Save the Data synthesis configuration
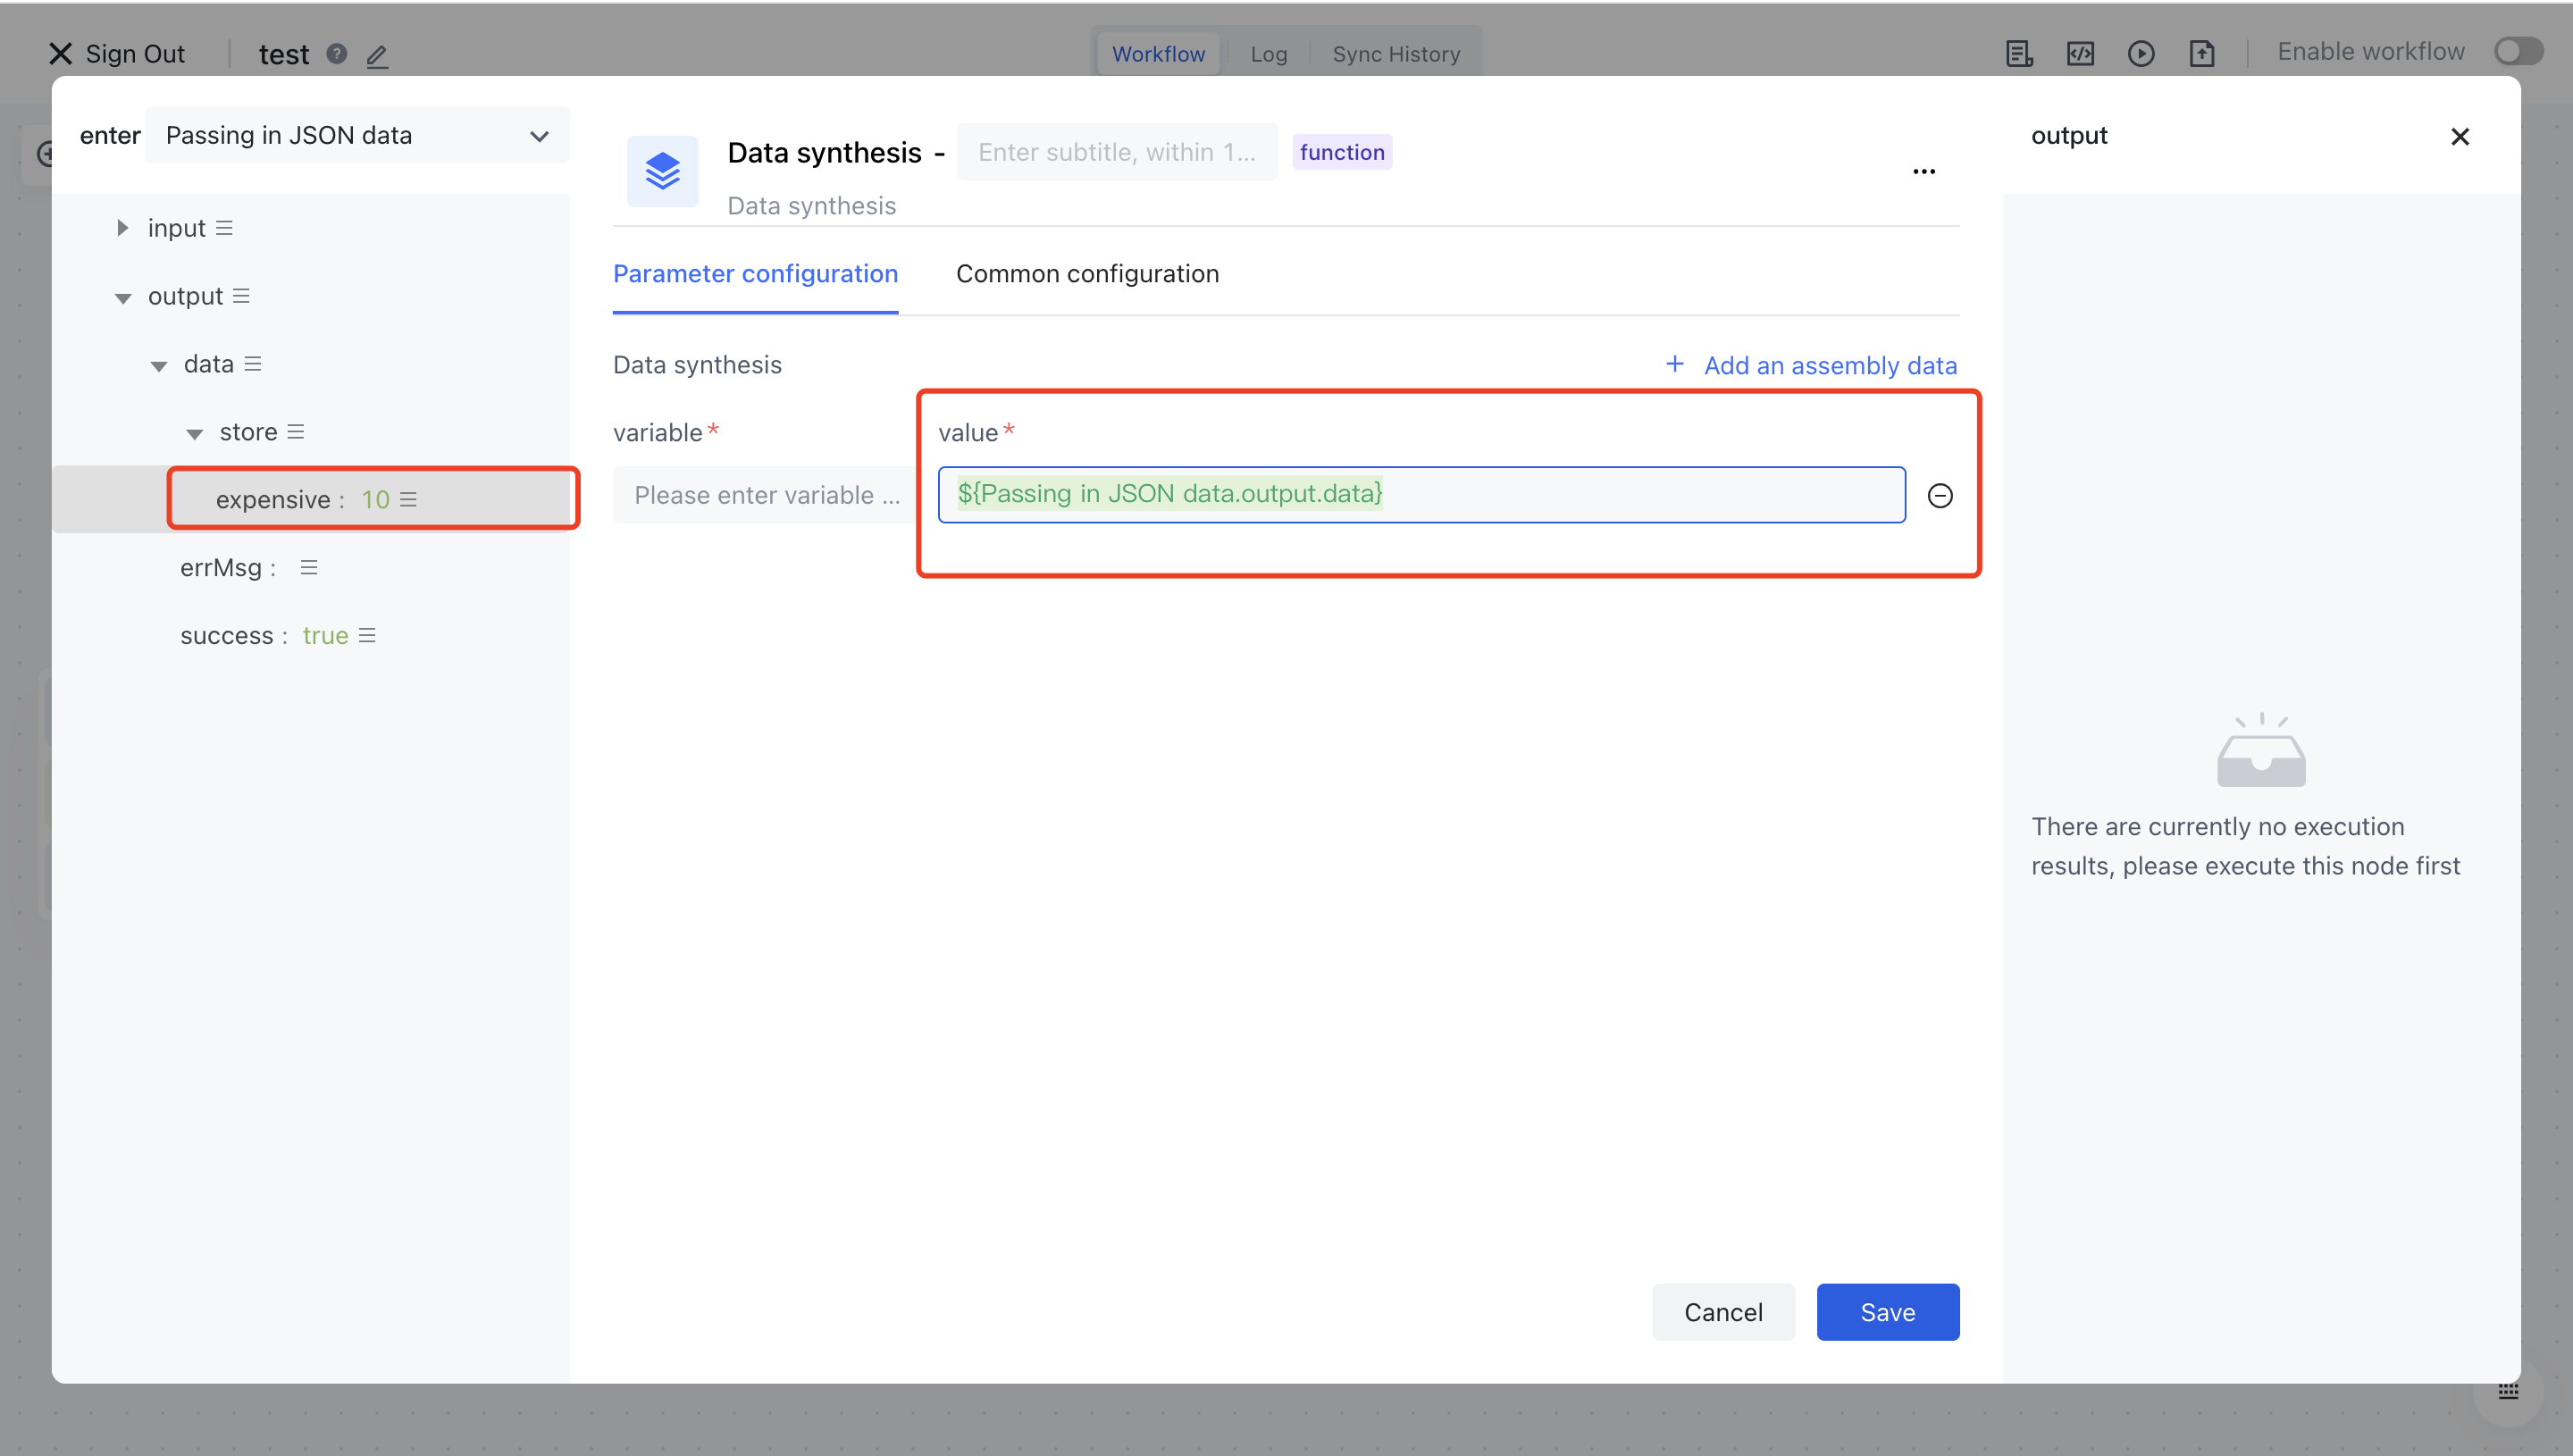Image resolution: width=2573 pixels, height=1456 pixels. 1887,1311
